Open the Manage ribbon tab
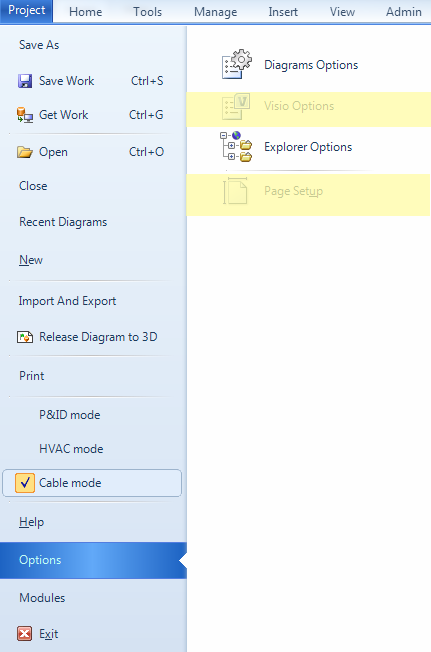This screenshot has width=431, height=652. click(x=215, y=12)
